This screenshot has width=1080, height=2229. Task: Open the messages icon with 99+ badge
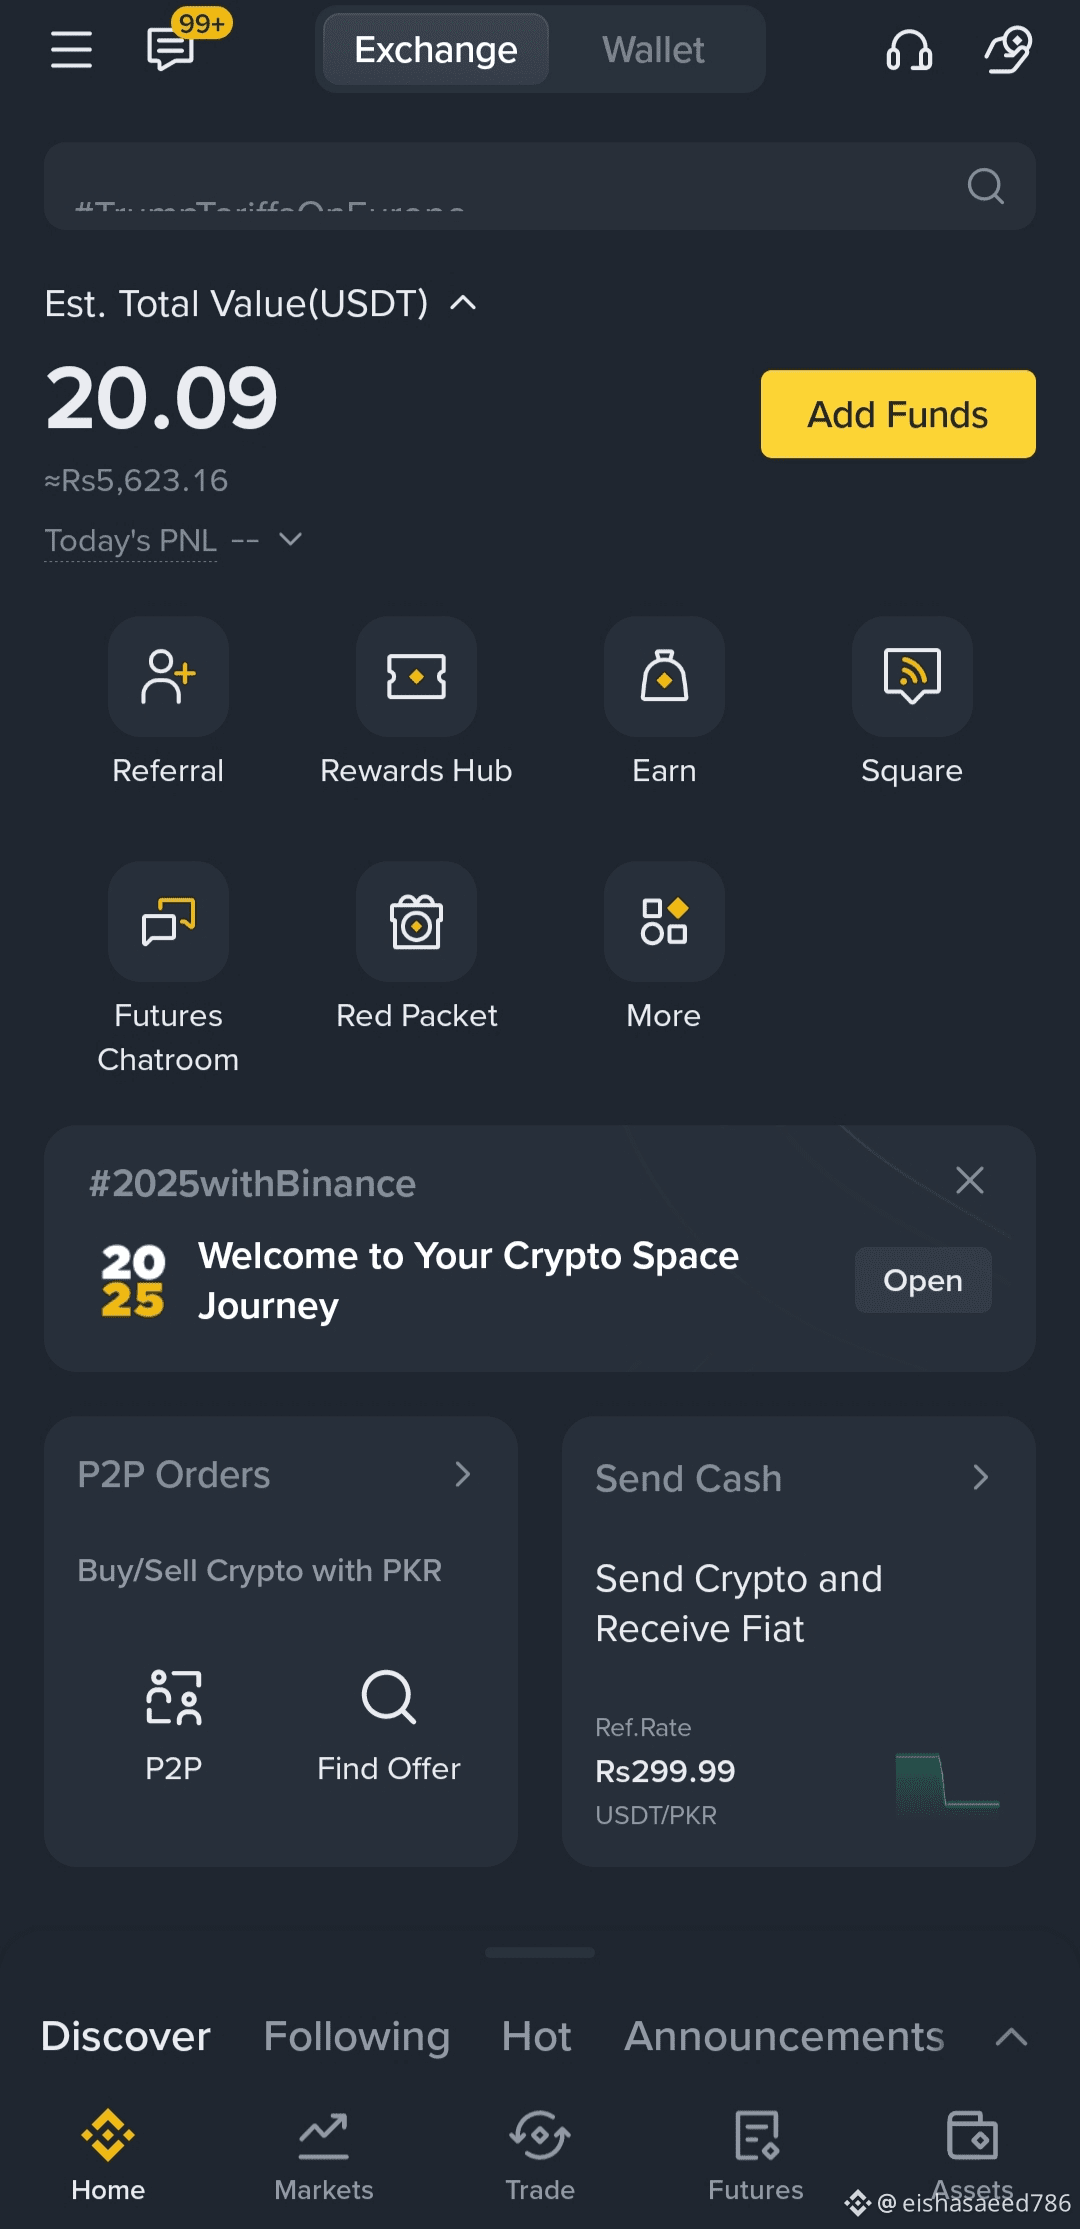click(x=171, y=48)
